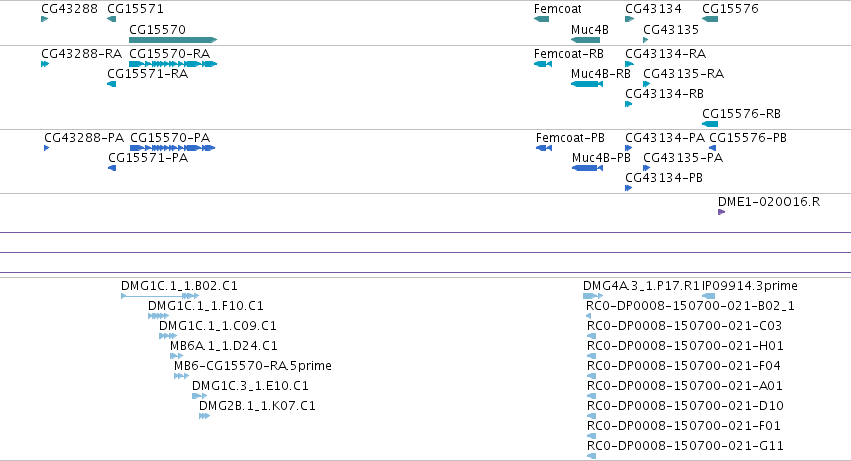Select the RC0-DP0008-150700-021-G11 arrow glyph

click(x=591, y=456)
